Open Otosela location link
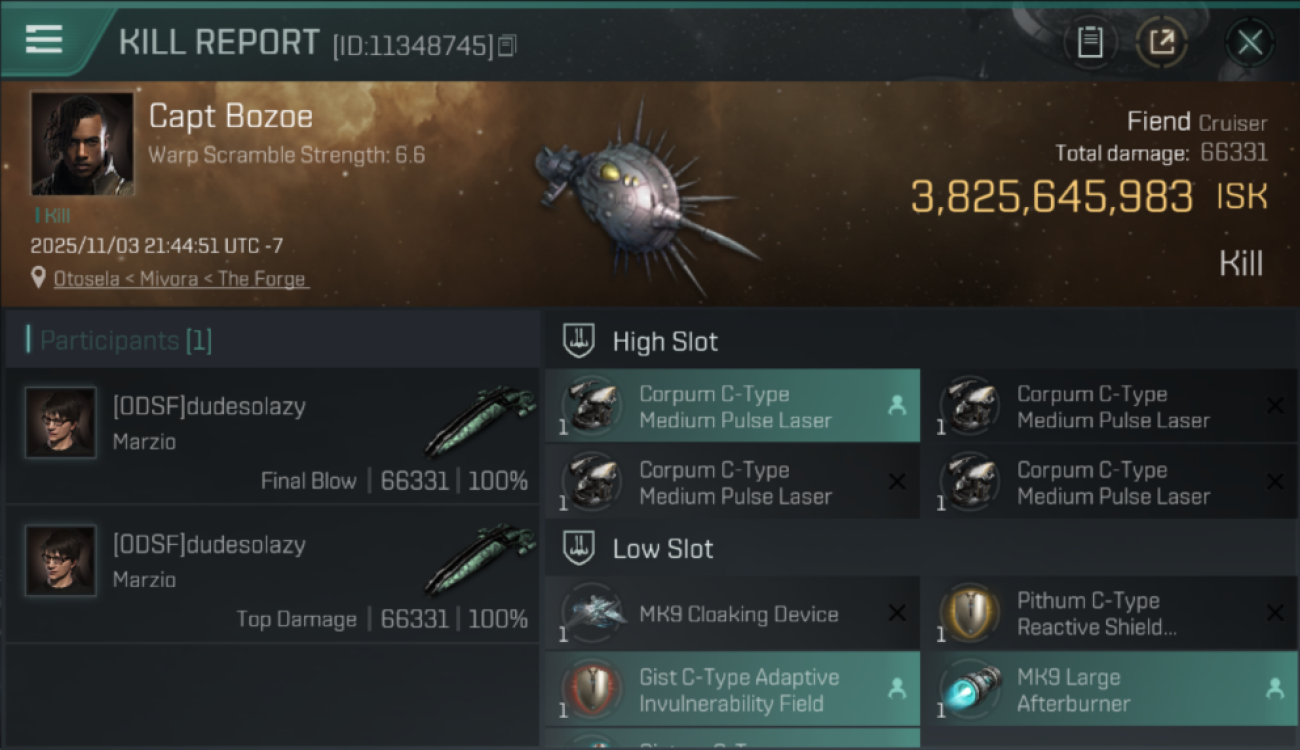Viewport: 1300px width, 750px height. click(180, 279)
